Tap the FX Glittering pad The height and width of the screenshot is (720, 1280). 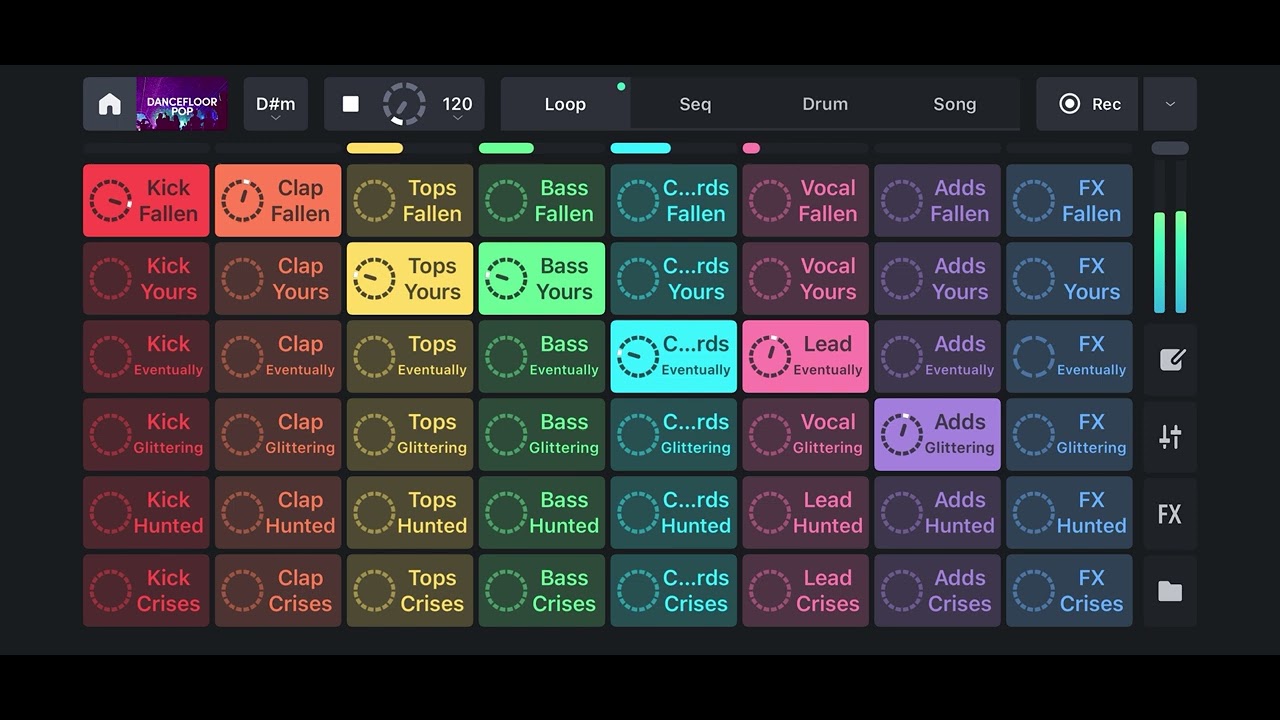(x=1070, y=435)
